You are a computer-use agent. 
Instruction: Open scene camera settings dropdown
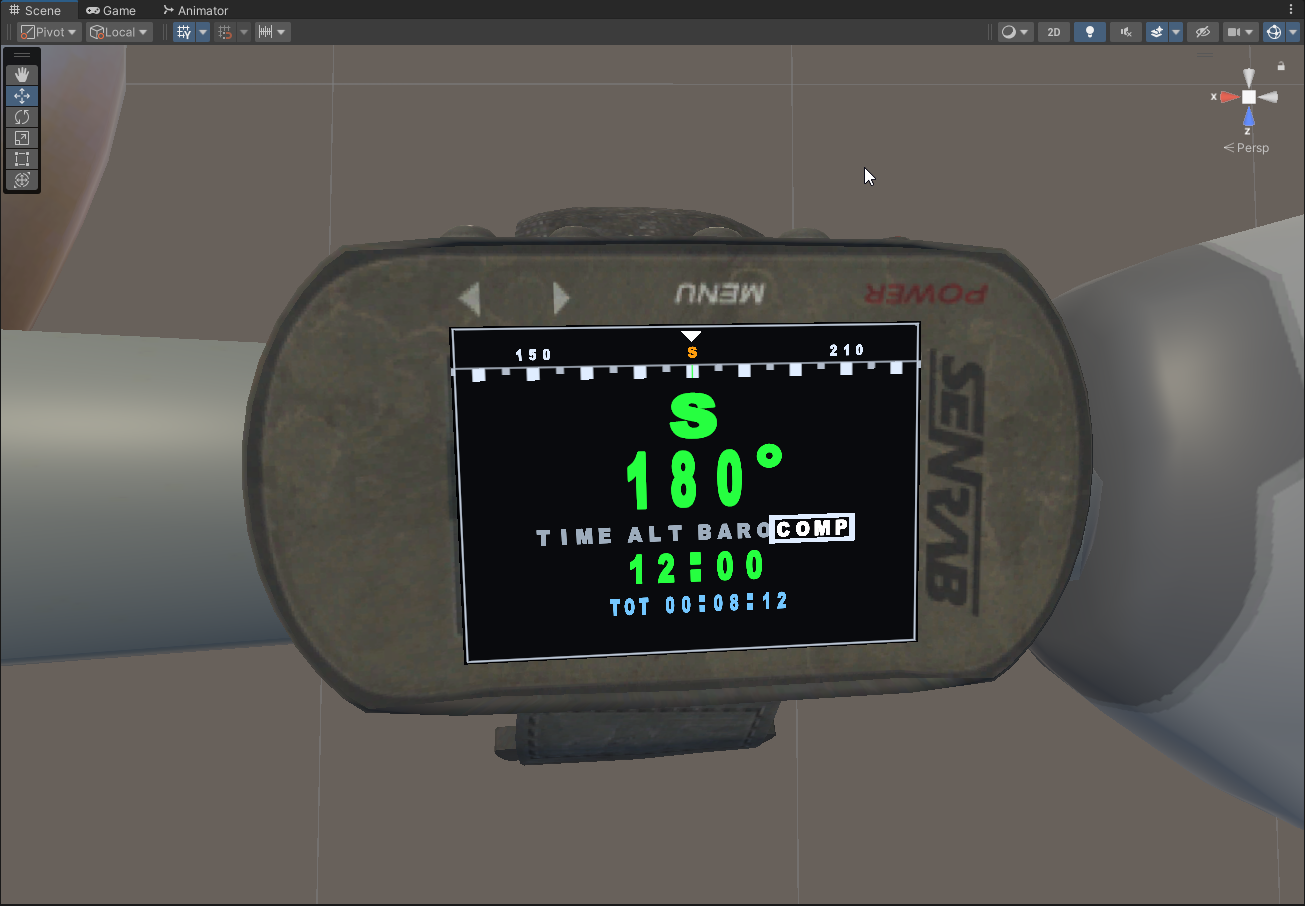pos(1241,32)
